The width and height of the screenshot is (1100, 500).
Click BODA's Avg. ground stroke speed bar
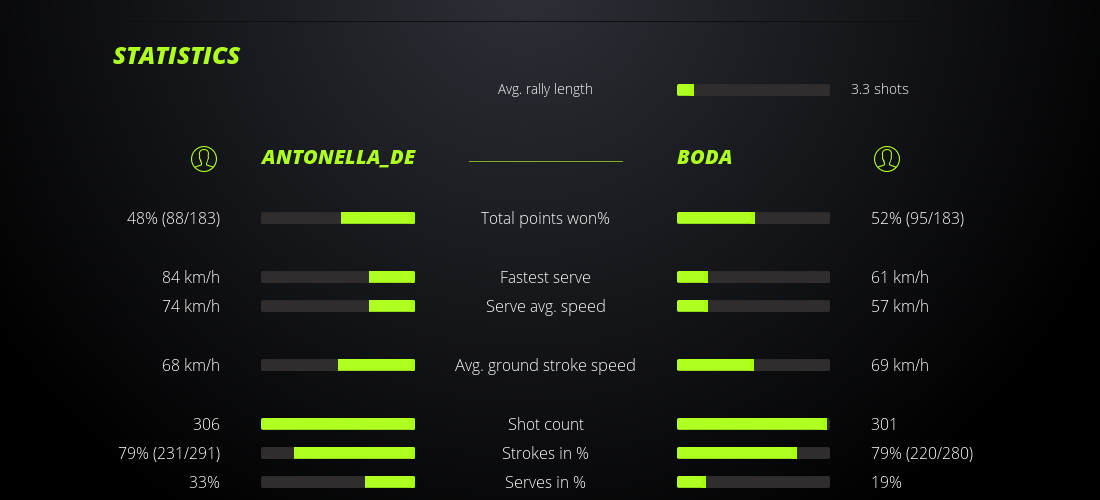click(x=753, y=365)
